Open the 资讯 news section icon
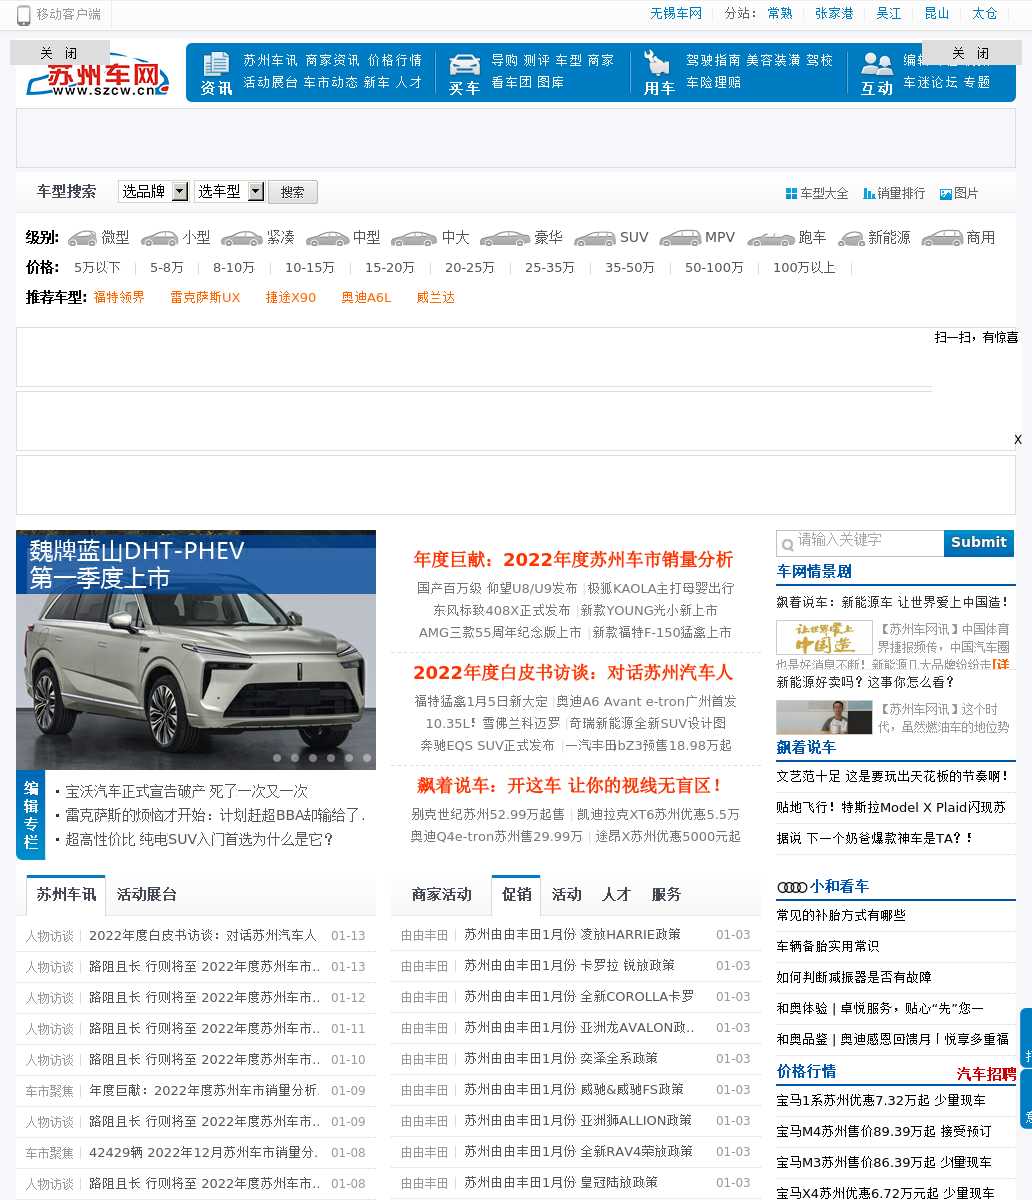 [216, 64]
